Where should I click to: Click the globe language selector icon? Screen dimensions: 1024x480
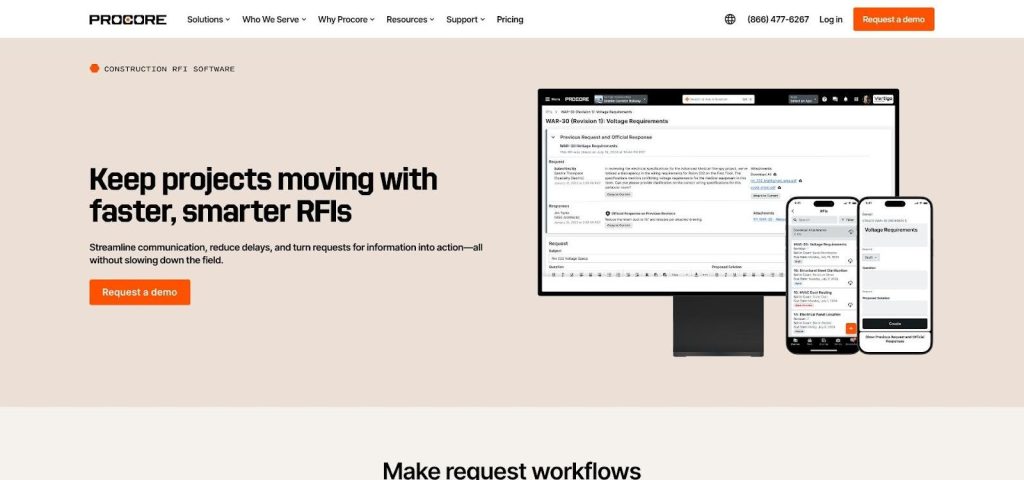[730, 19]
